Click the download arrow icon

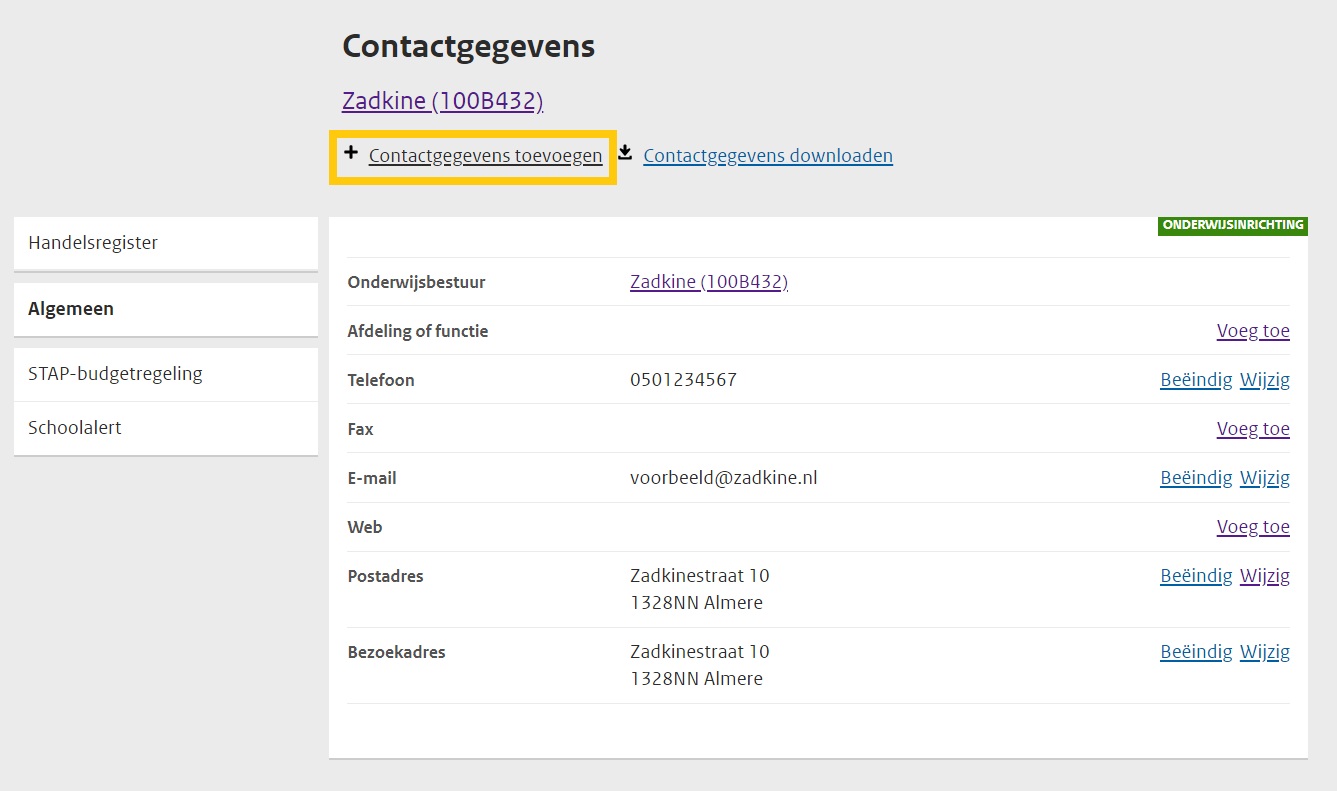click(625, 153)
